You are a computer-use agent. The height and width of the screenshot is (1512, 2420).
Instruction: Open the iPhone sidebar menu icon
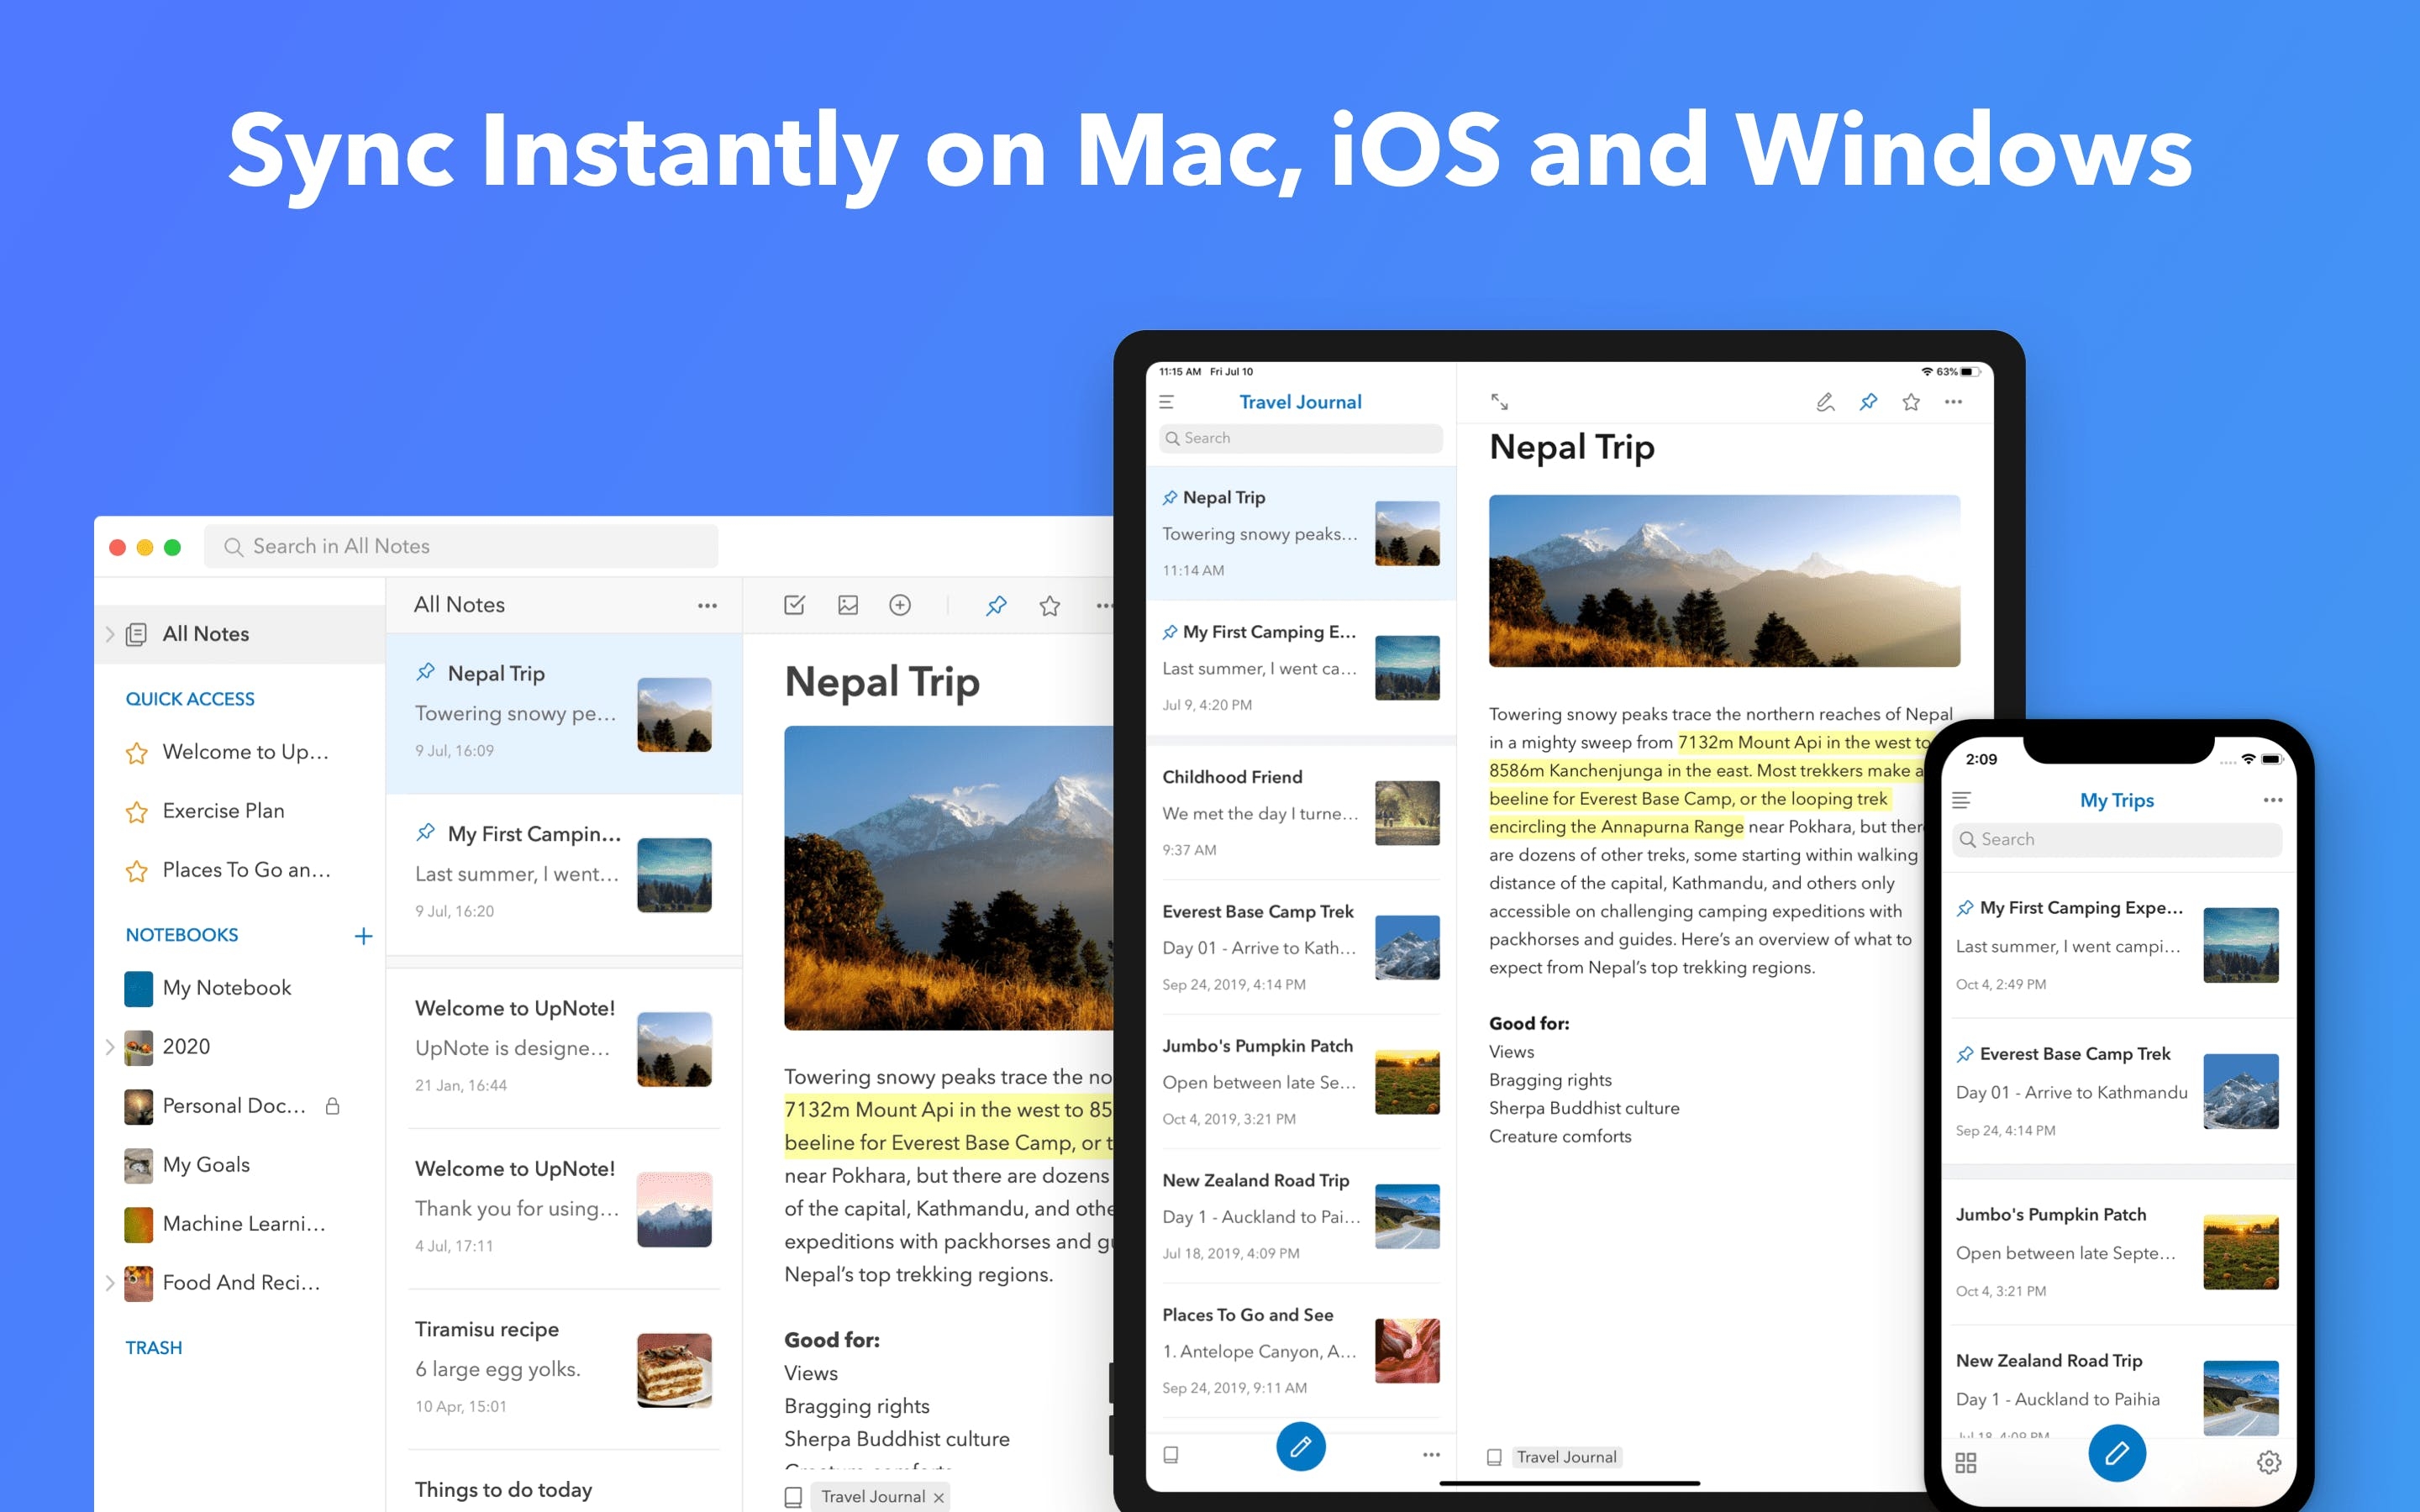(x=1961, y=800)
